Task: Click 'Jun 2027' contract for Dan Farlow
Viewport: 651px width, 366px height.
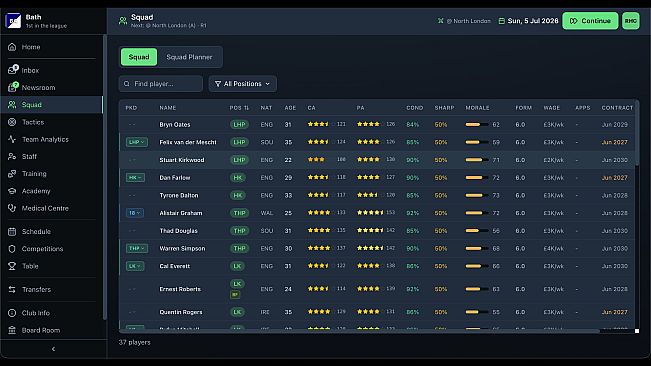Action: 614,178
